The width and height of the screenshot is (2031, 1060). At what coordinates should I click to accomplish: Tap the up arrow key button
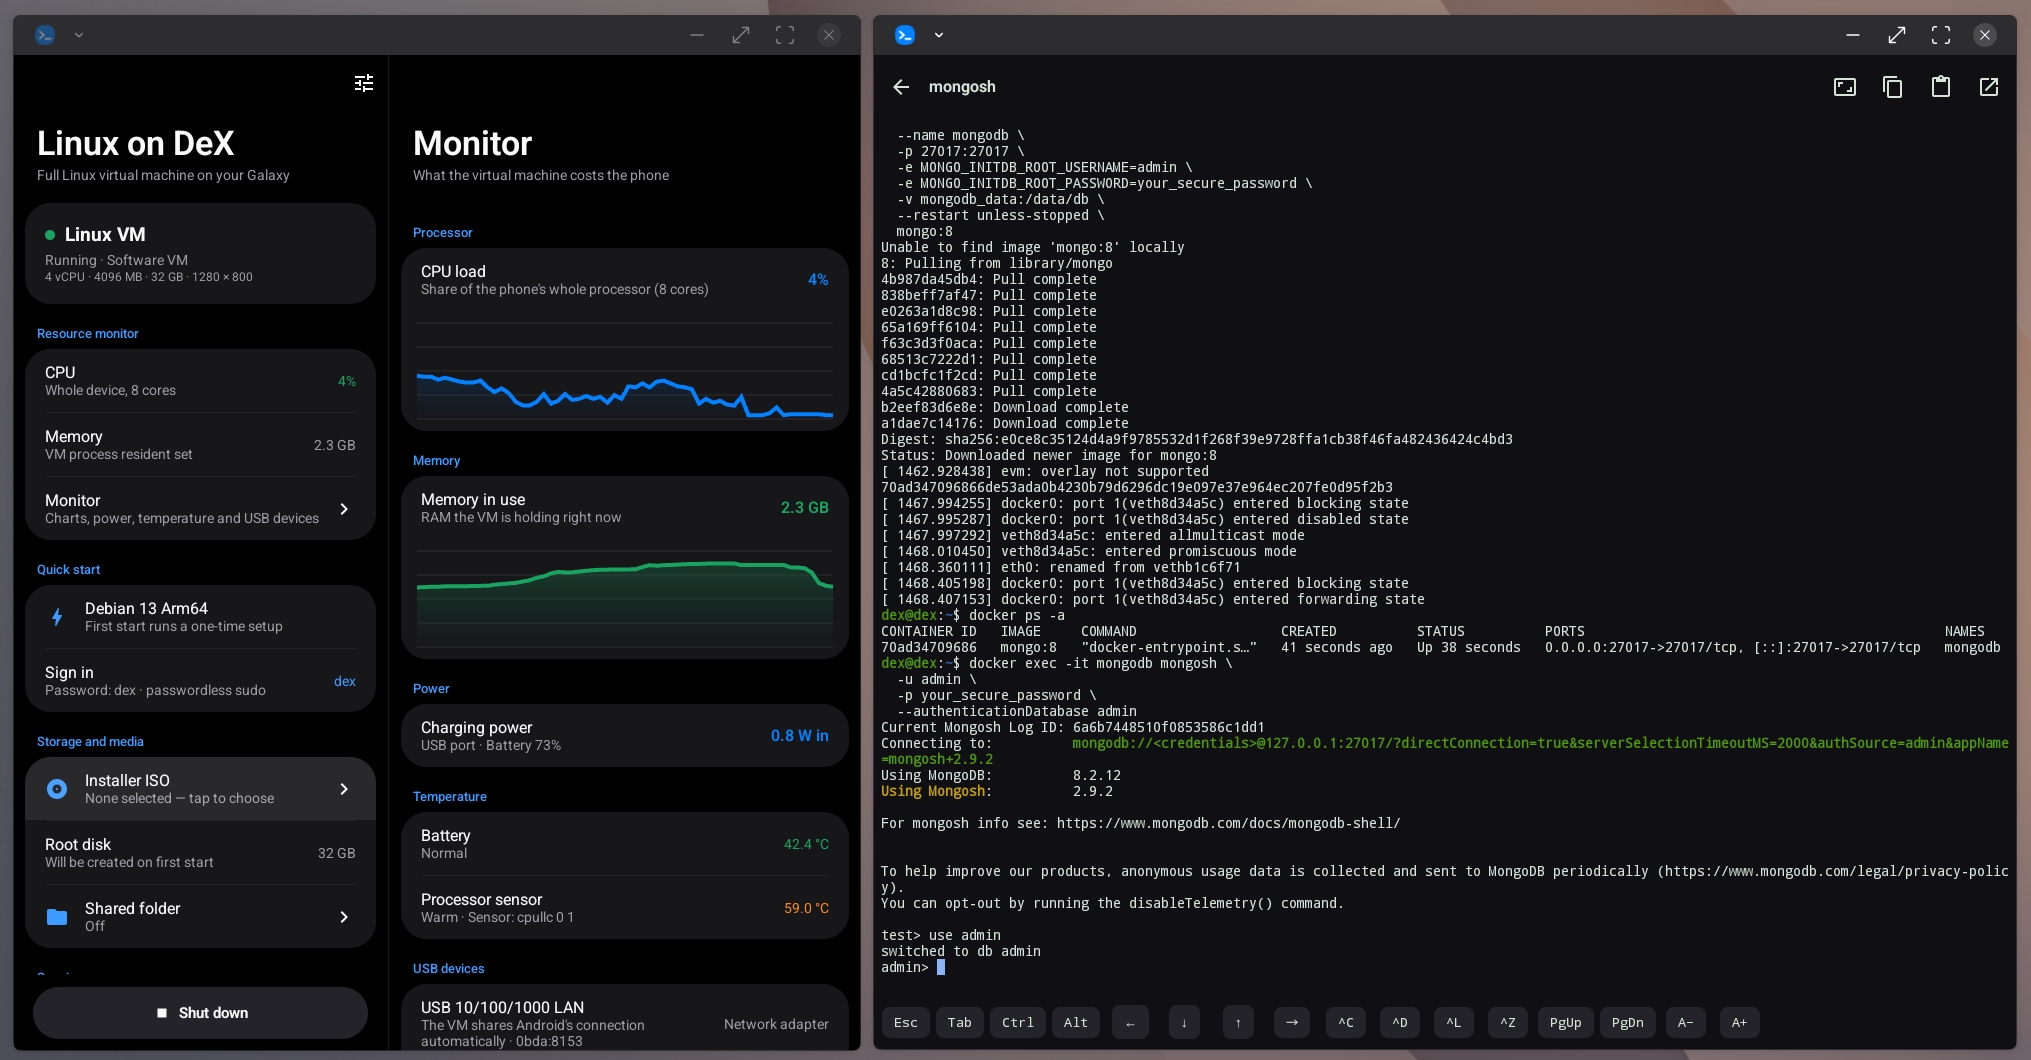coord(1238,1022)
